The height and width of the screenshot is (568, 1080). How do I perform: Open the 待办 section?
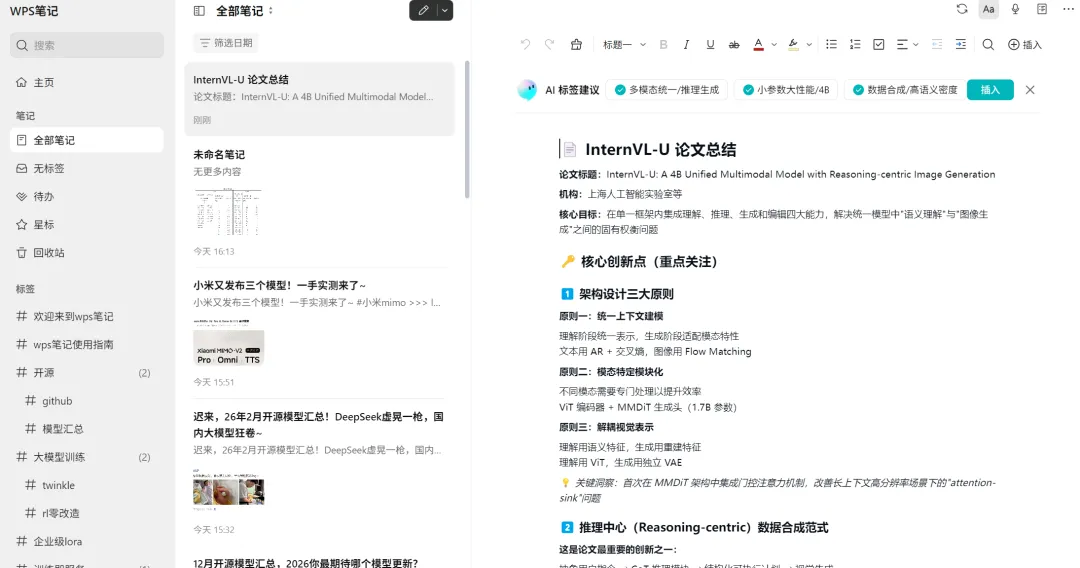[x=87, y=197]
